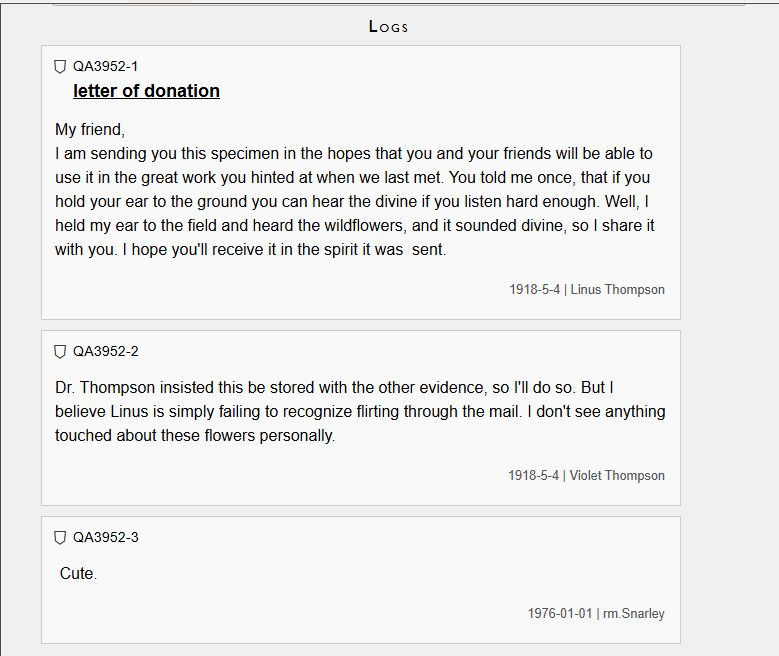Screen dimensions: 779x656
Task: Click the 'Cute.' log entry text
Action: pyautogui.click(x=78, y=574)
